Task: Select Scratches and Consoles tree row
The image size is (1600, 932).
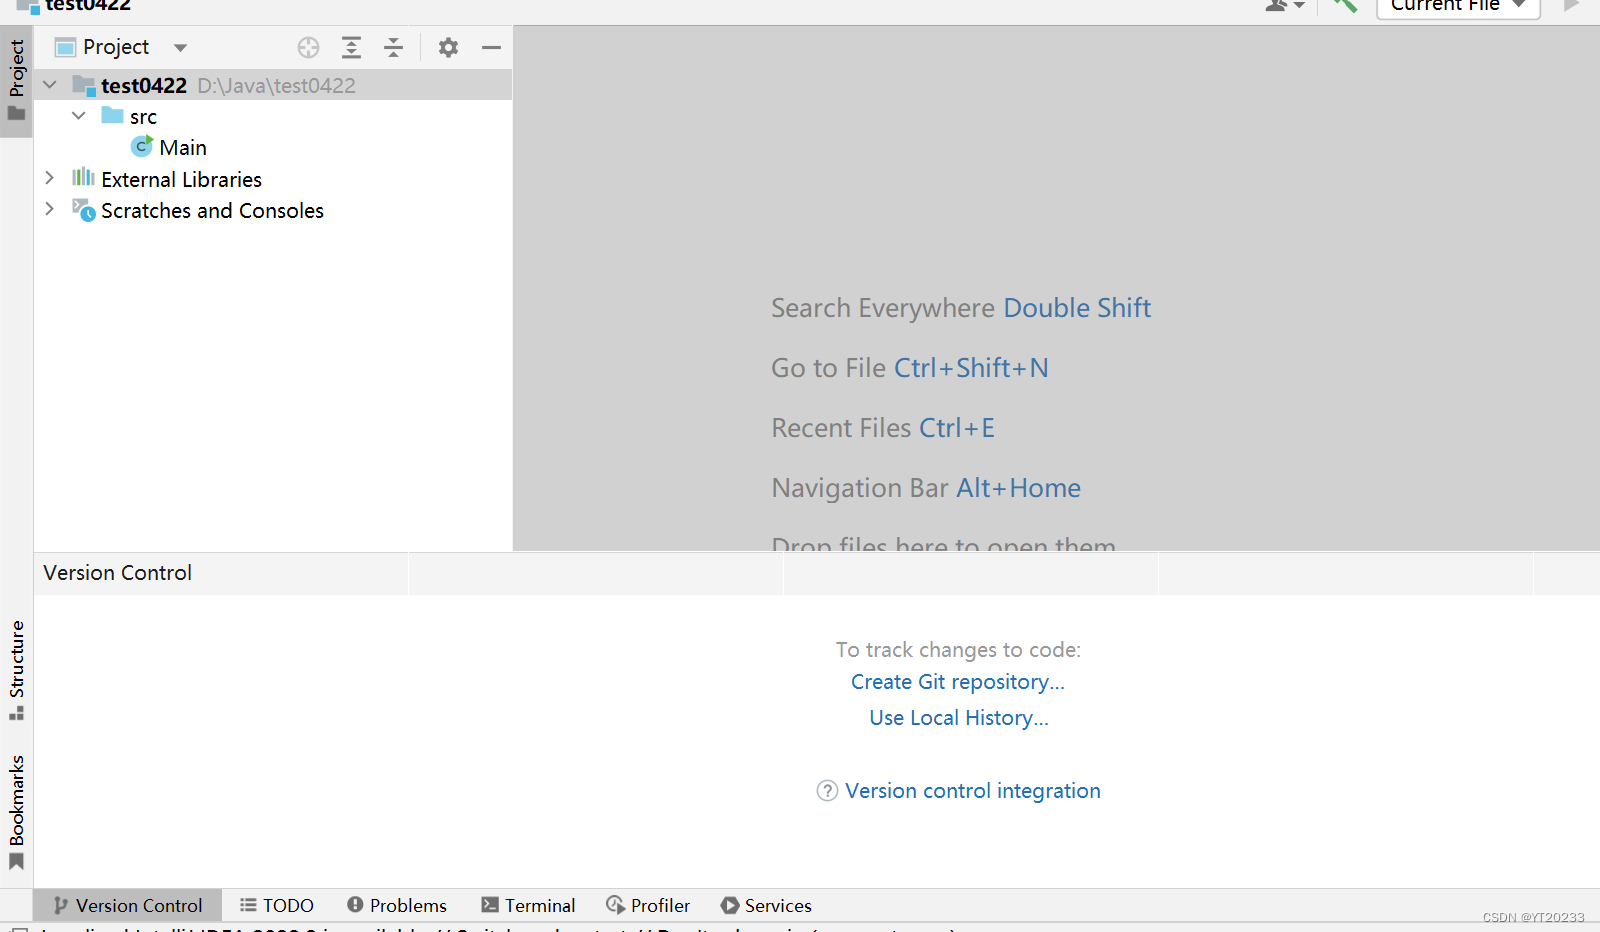Action: click(273, 210)
